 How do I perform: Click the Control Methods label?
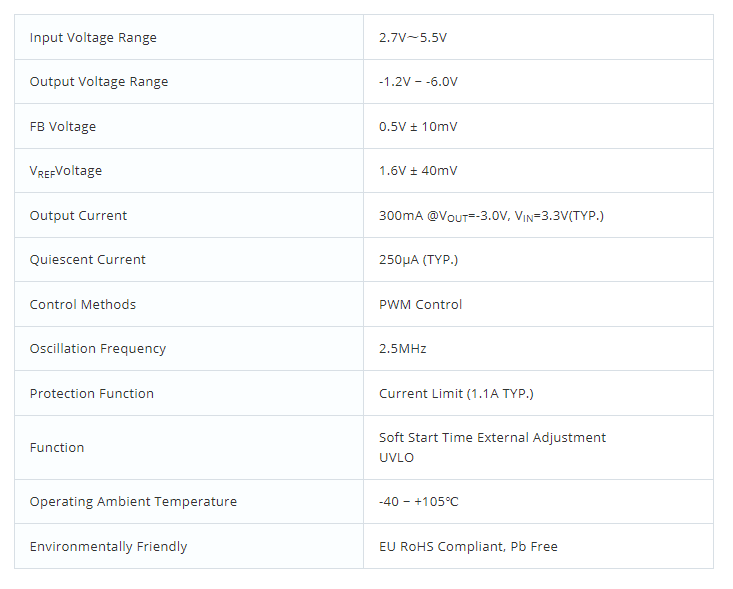pos(83,305)
